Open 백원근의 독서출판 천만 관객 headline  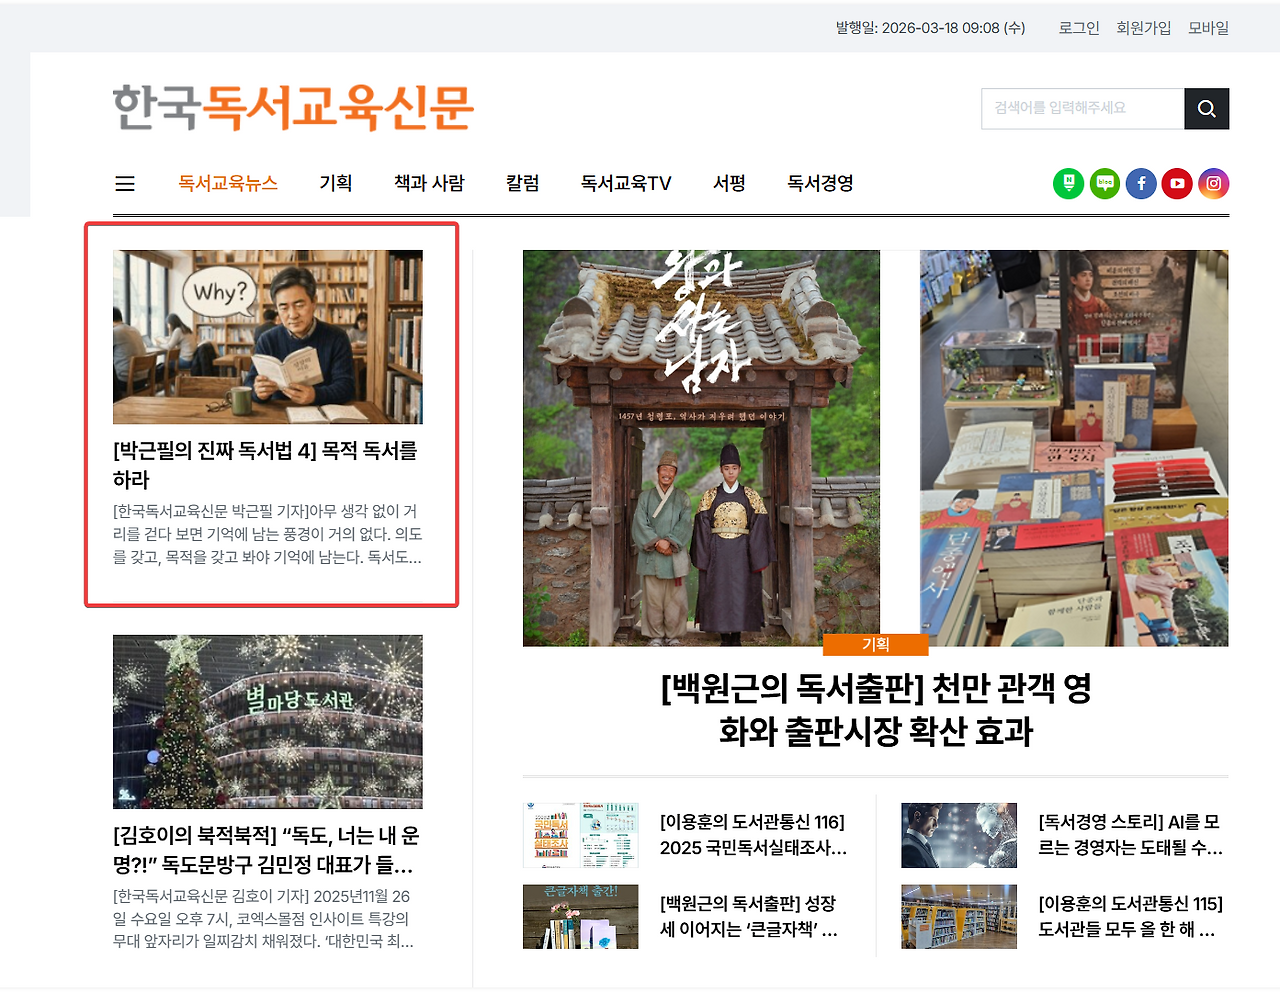[876, 709]
